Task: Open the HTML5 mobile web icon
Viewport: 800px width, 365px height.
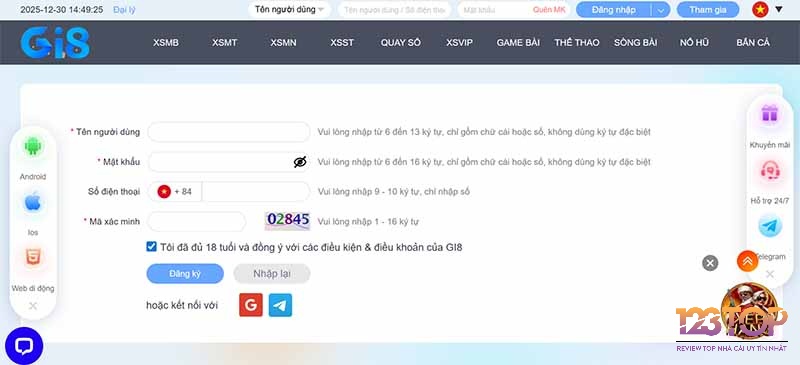Action: 33,257
